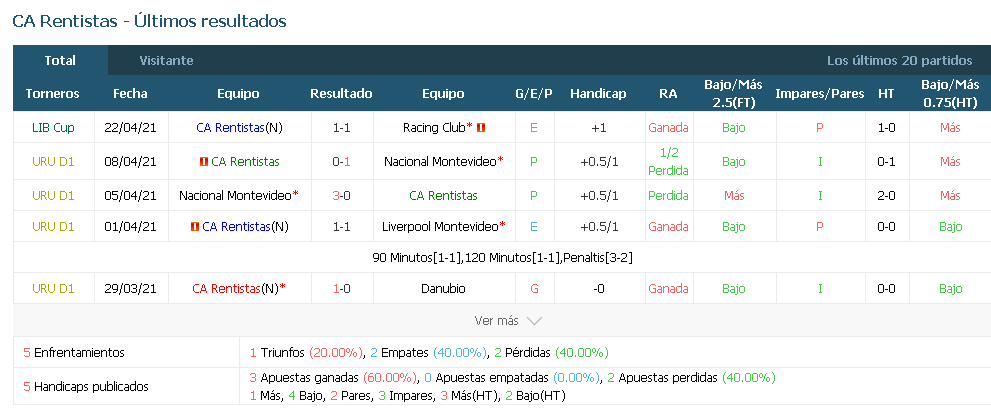Open Los últimos 20 partidos selector
The width and height of the screenshot is (991, 409).
899,61
